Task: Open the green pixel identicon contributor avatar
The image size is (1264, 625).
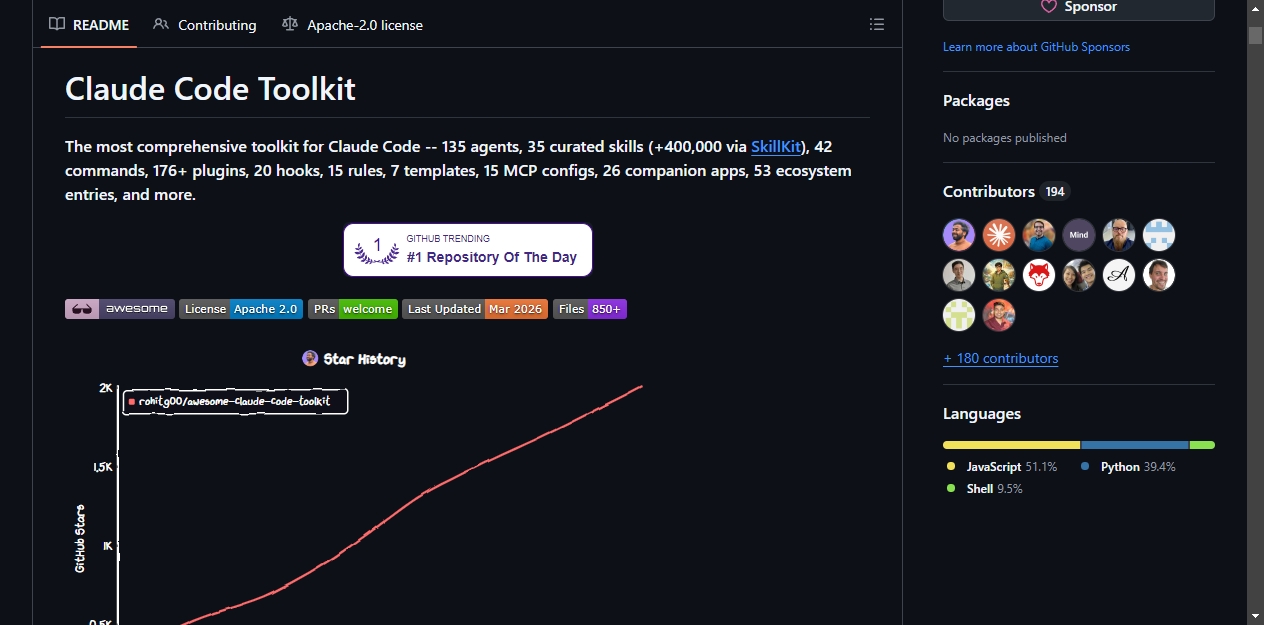Action: point(959,315)
